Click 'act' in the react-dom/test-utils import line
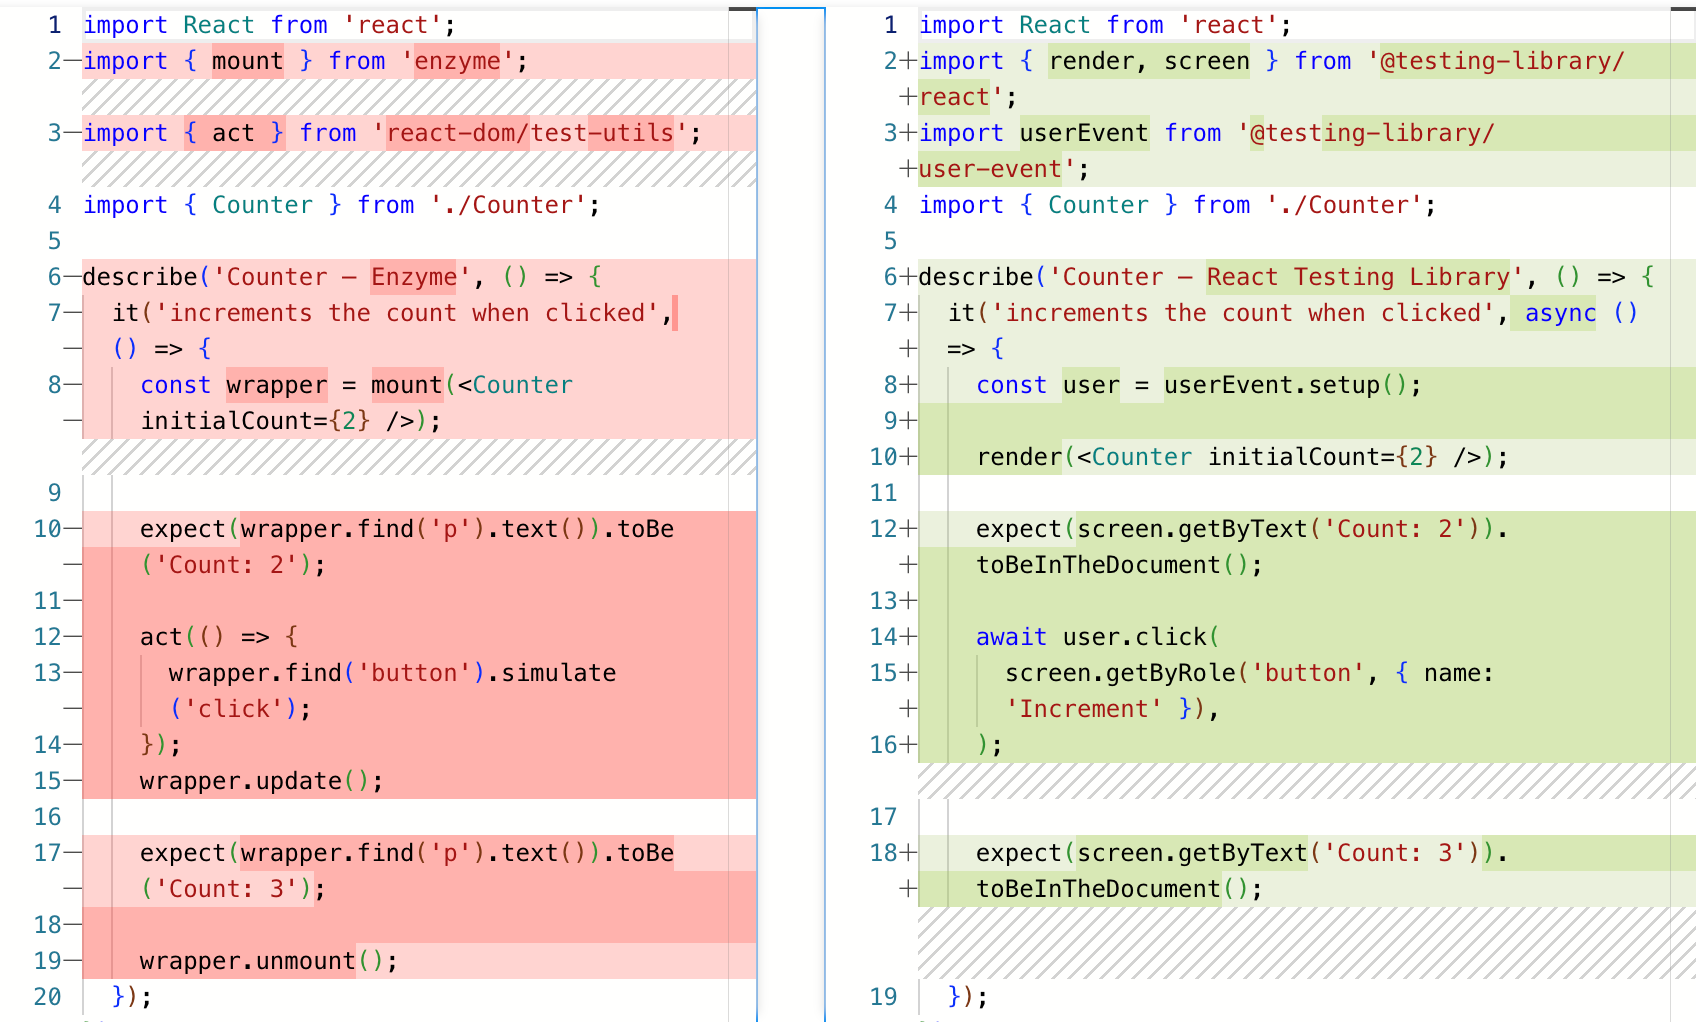 tap(233, 133)
